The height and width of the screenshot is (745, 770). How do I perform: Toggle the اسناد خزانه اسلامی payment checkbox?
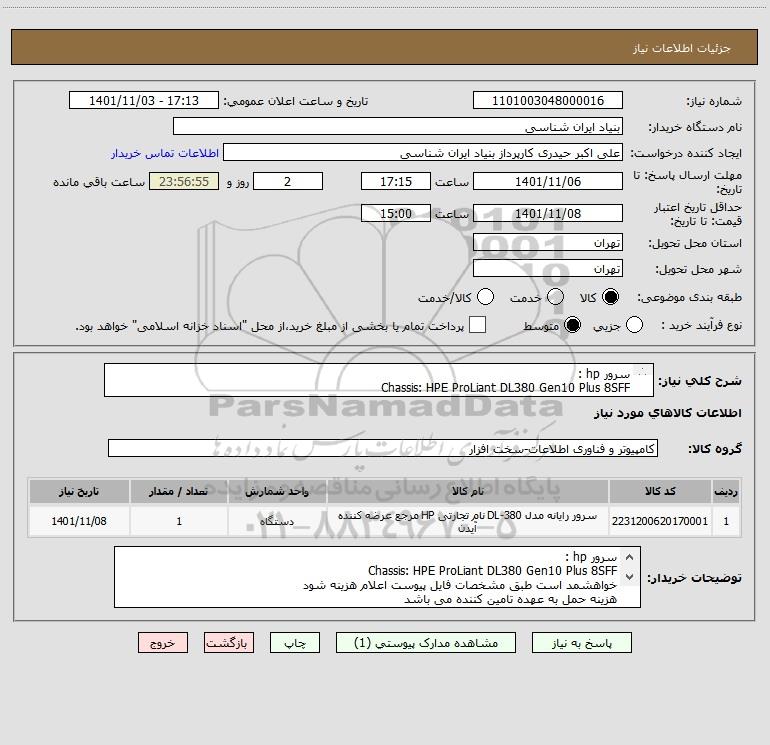477,325
